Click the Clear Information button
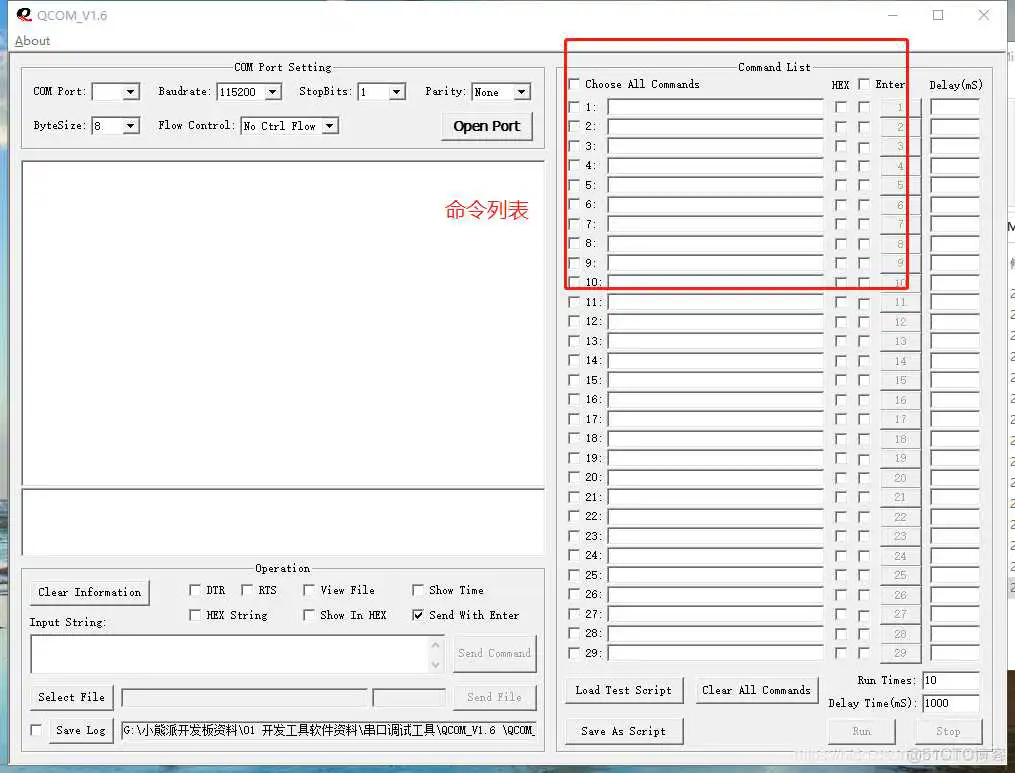The height and width of the screenshot is (773, 1015). (89, 592)
